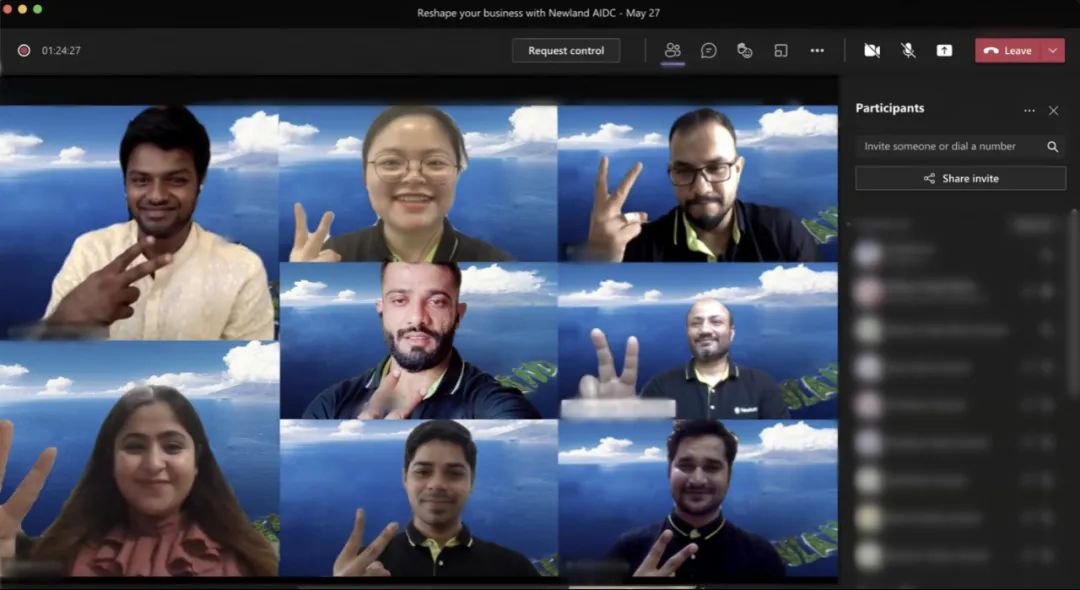The width and height of the screenshot is (1080, 590).
Task: Expand the Leave button dropdown arrow
Action: point(1053,50)
